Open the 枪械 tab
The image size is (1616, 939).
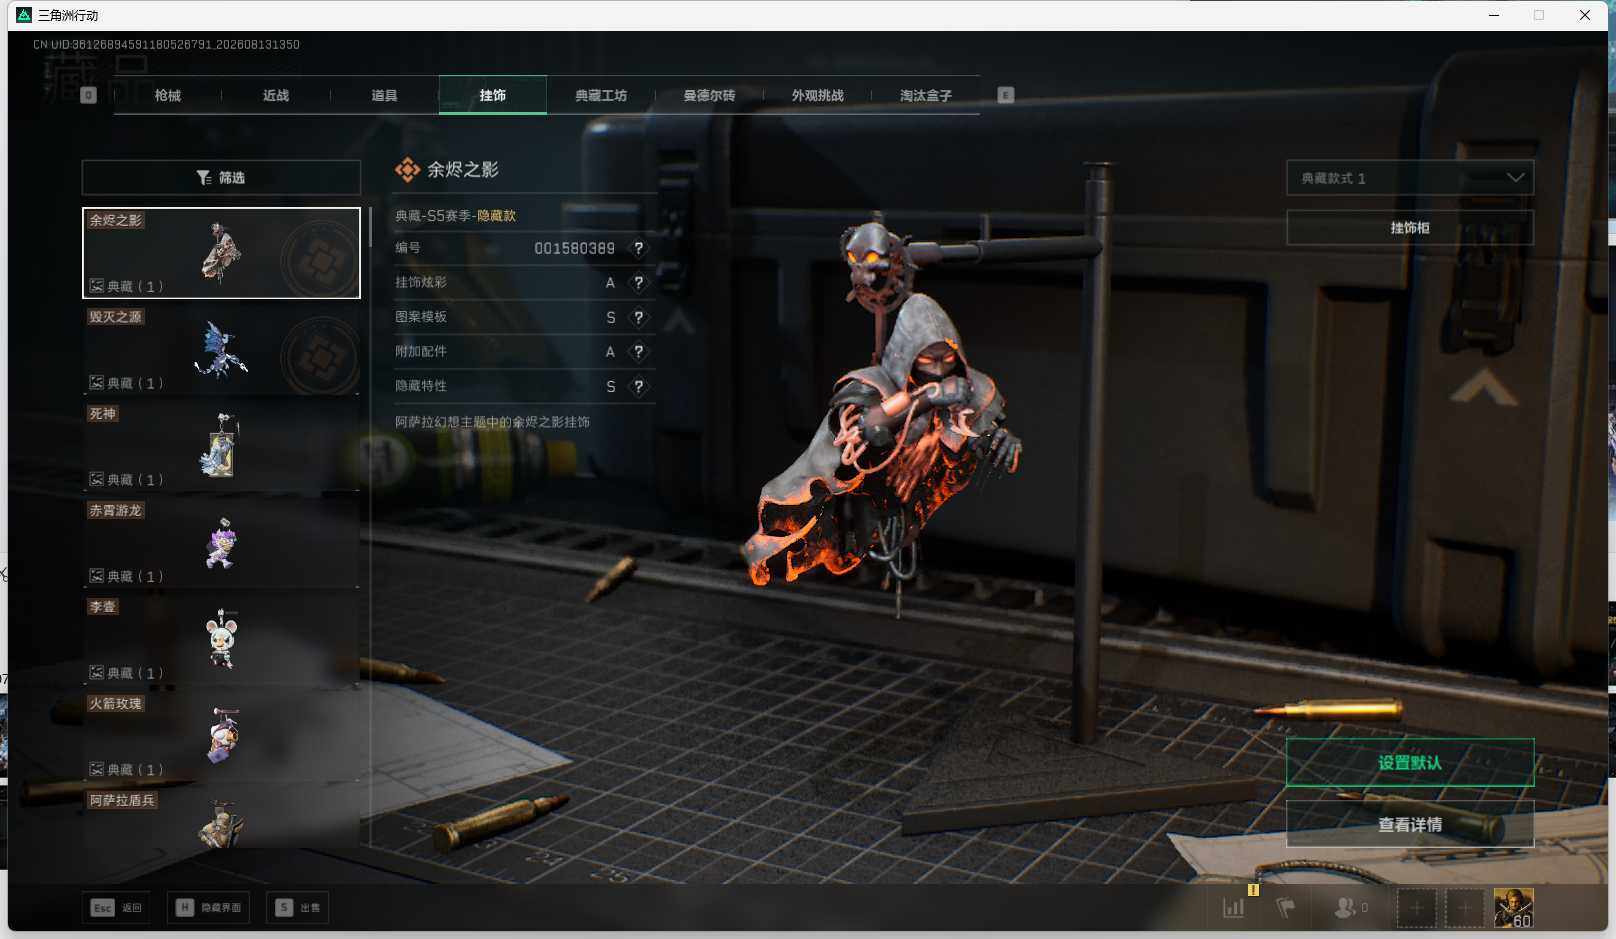(168, 95)
